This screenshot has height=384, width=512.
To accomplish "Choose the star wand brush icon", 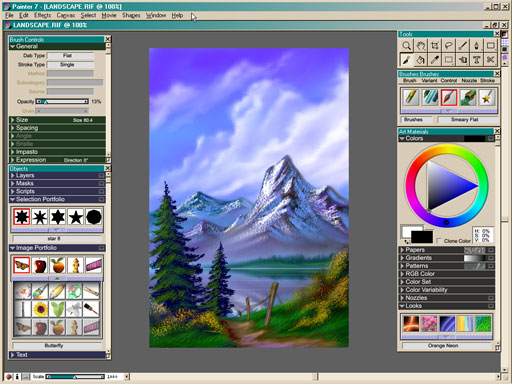I will coord(487,98).
